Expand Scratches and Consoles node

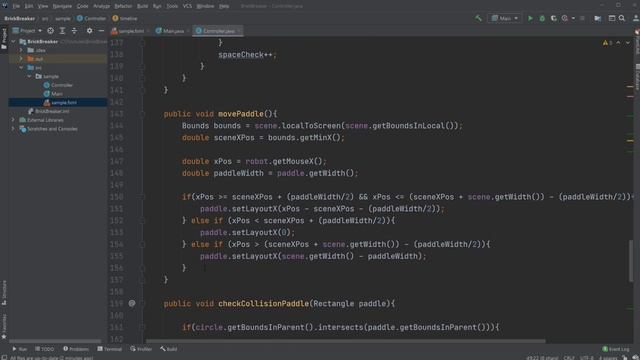13,129
